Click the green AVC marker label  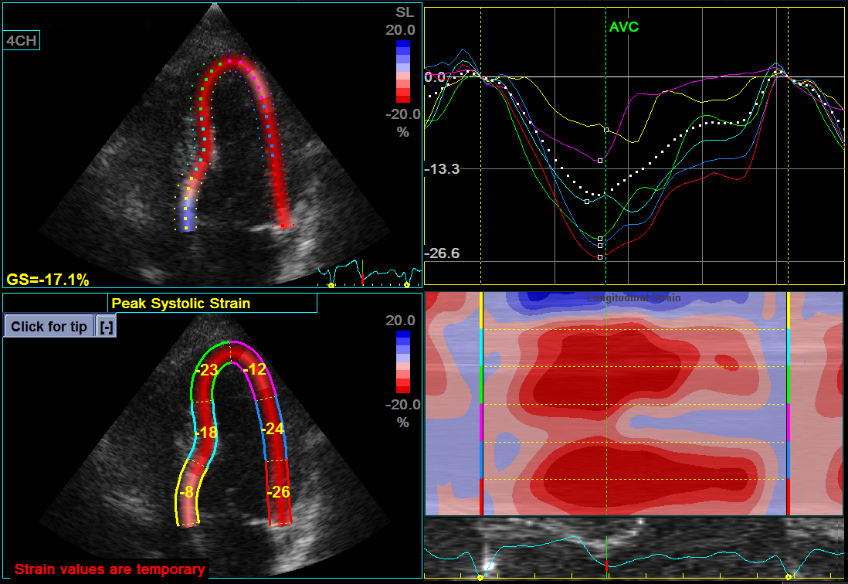point(623,27)
